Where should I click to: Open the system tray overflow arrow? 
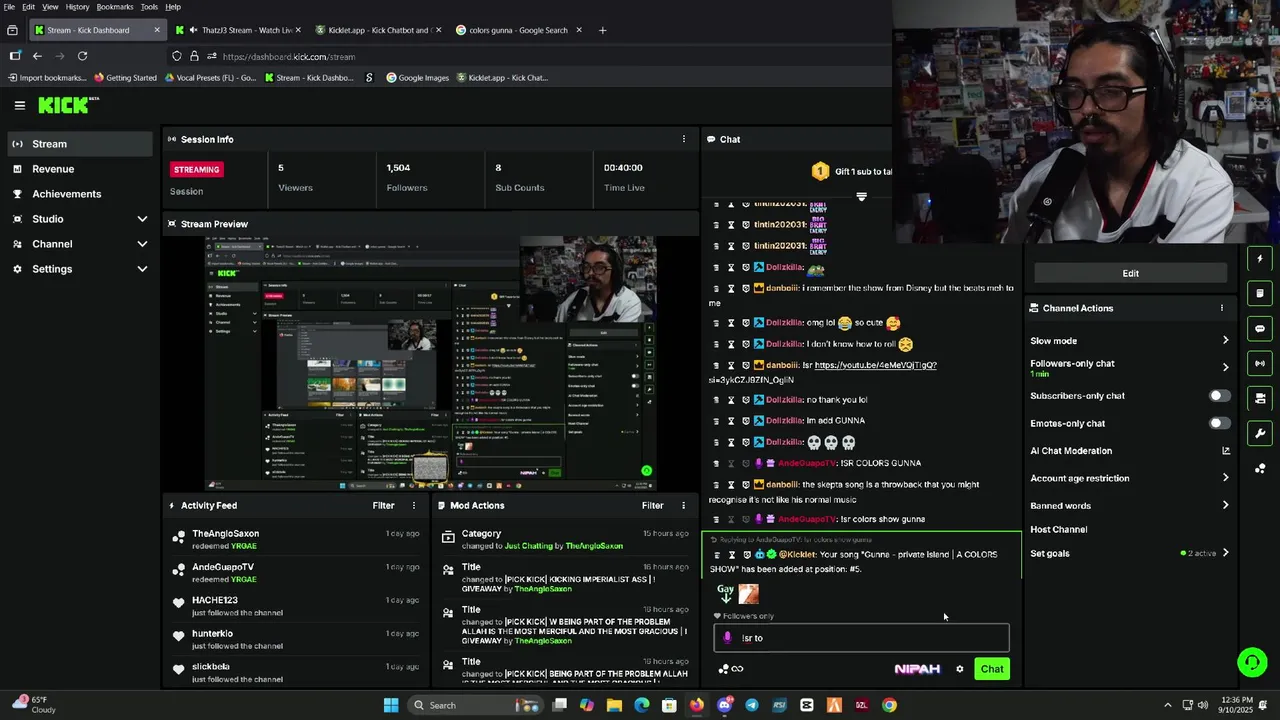[x=1168, y=705]
